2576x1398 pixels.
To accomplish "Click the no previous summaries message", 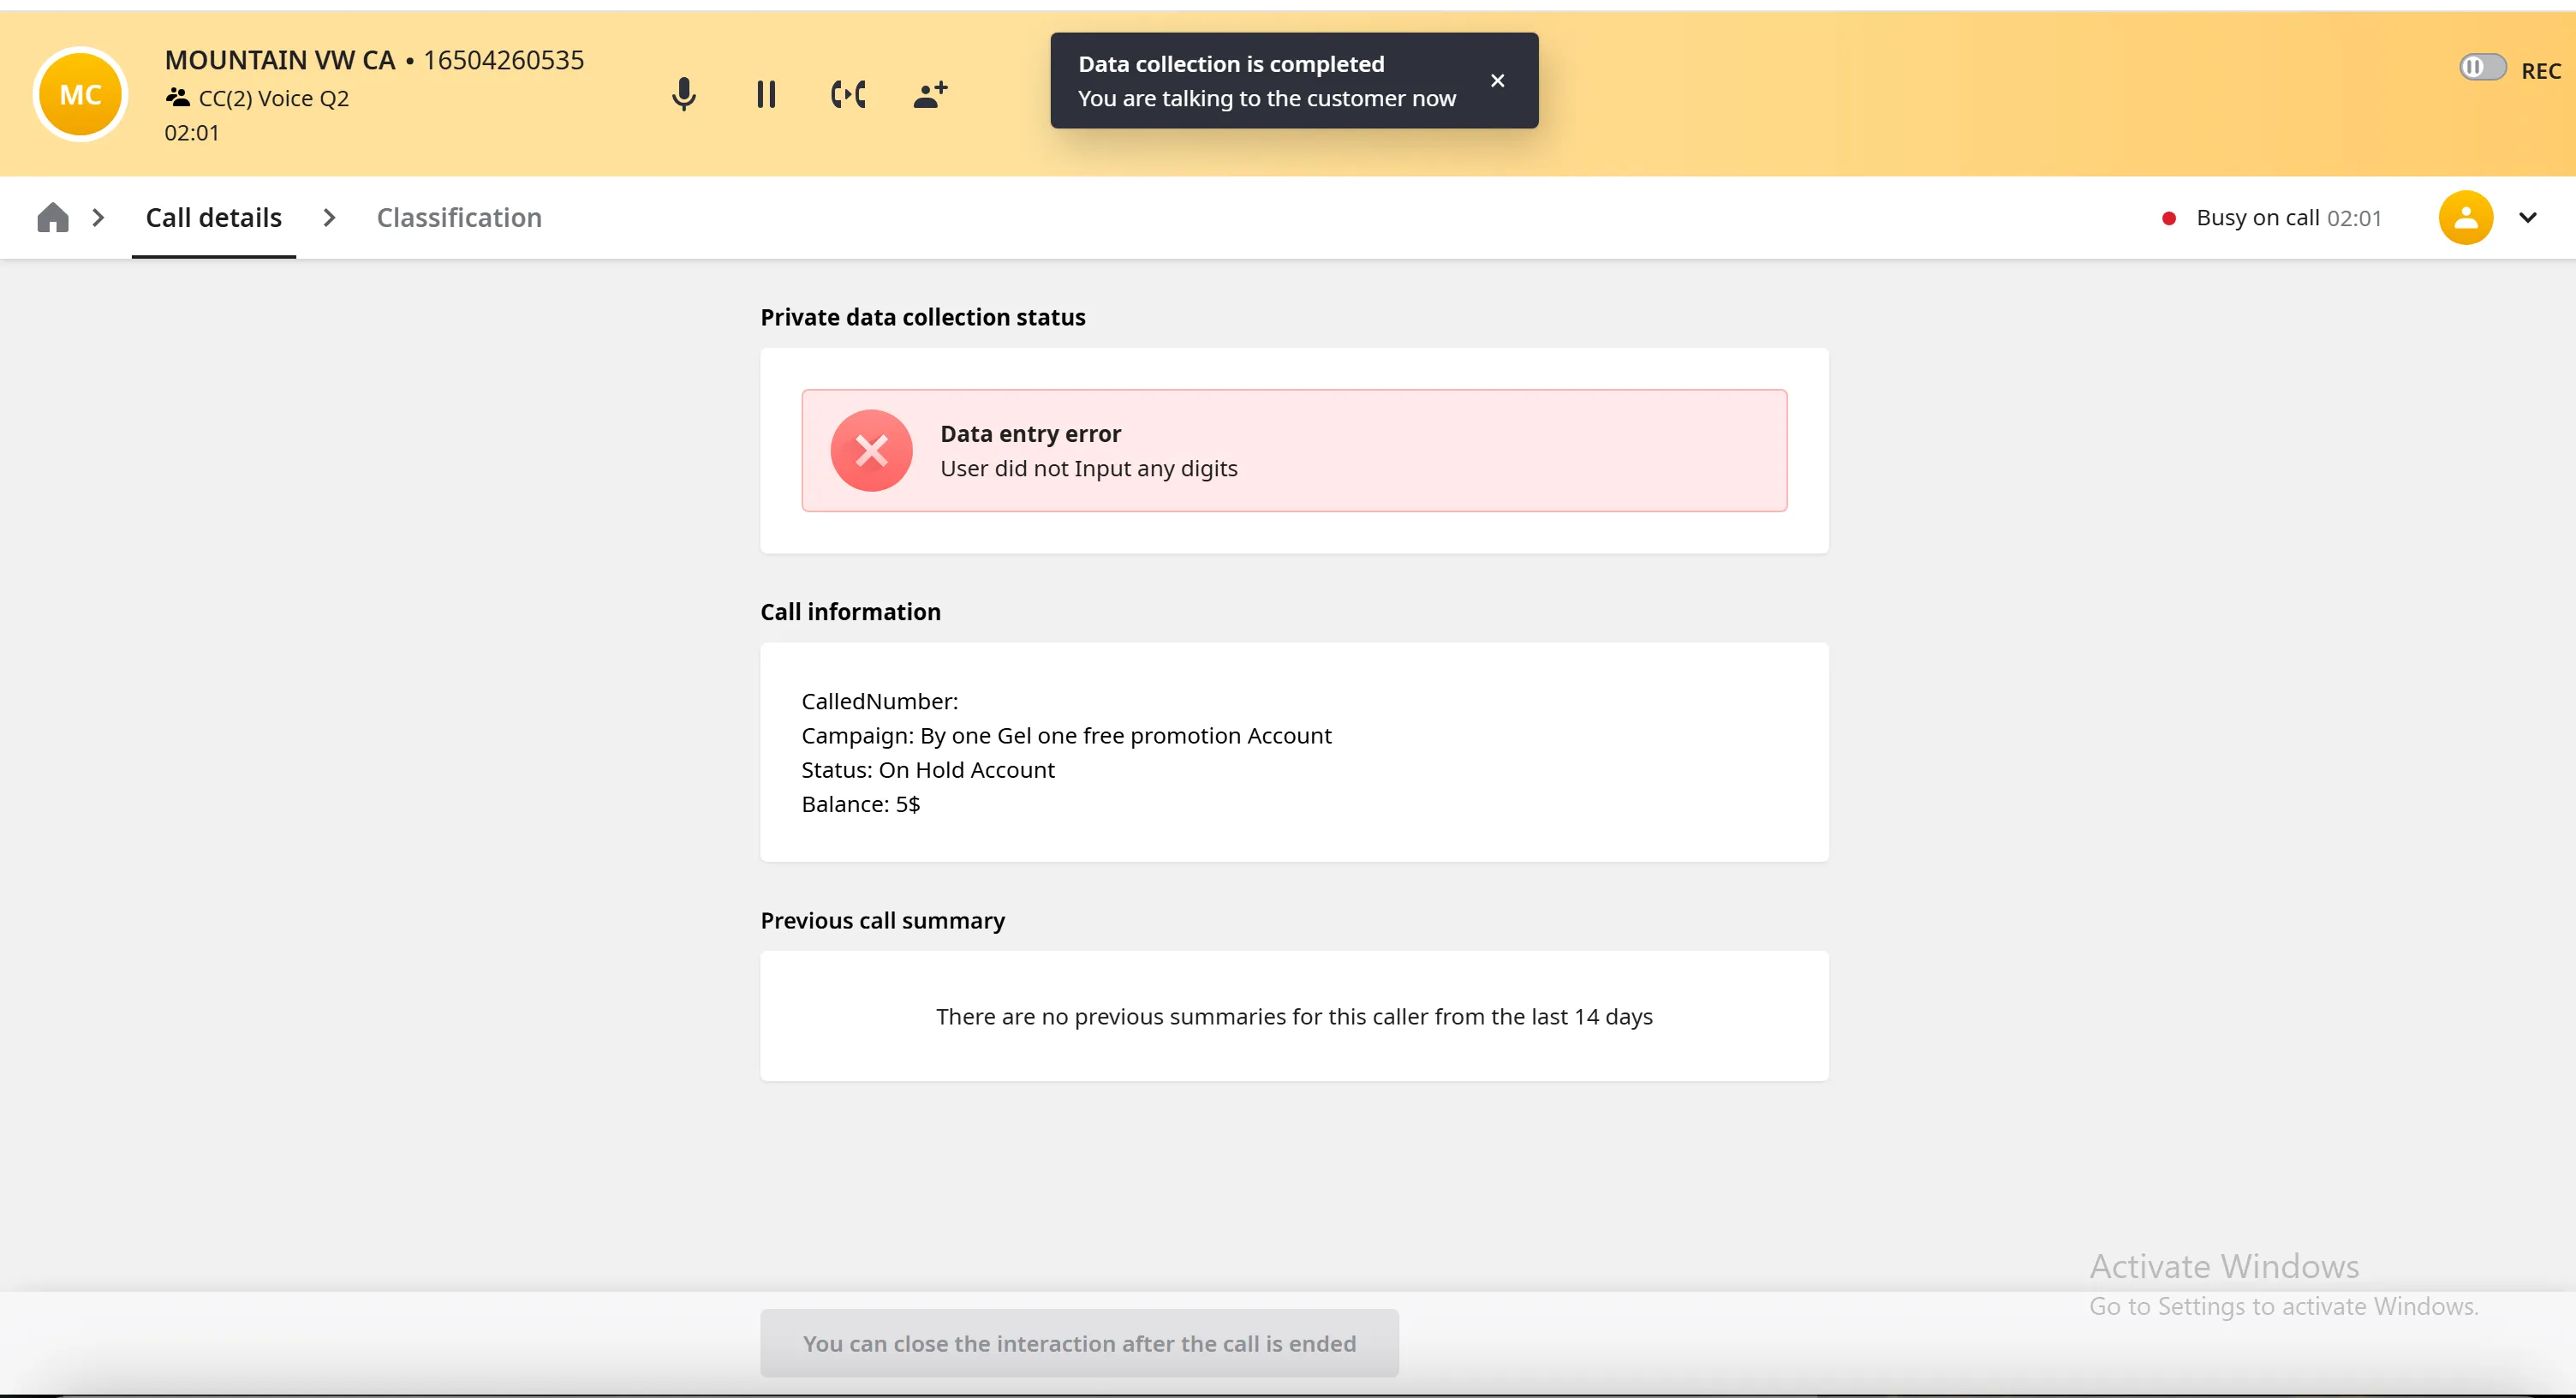I will click(1294, 1017).
